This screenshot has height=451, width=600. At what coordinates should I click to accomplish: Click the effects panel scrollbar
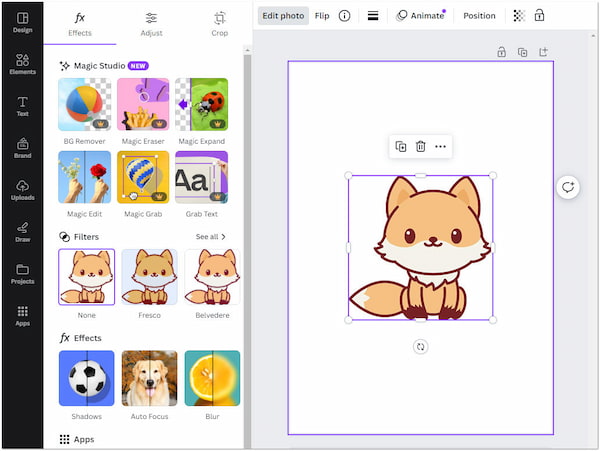pyautogui.click(x=247, y=251)
